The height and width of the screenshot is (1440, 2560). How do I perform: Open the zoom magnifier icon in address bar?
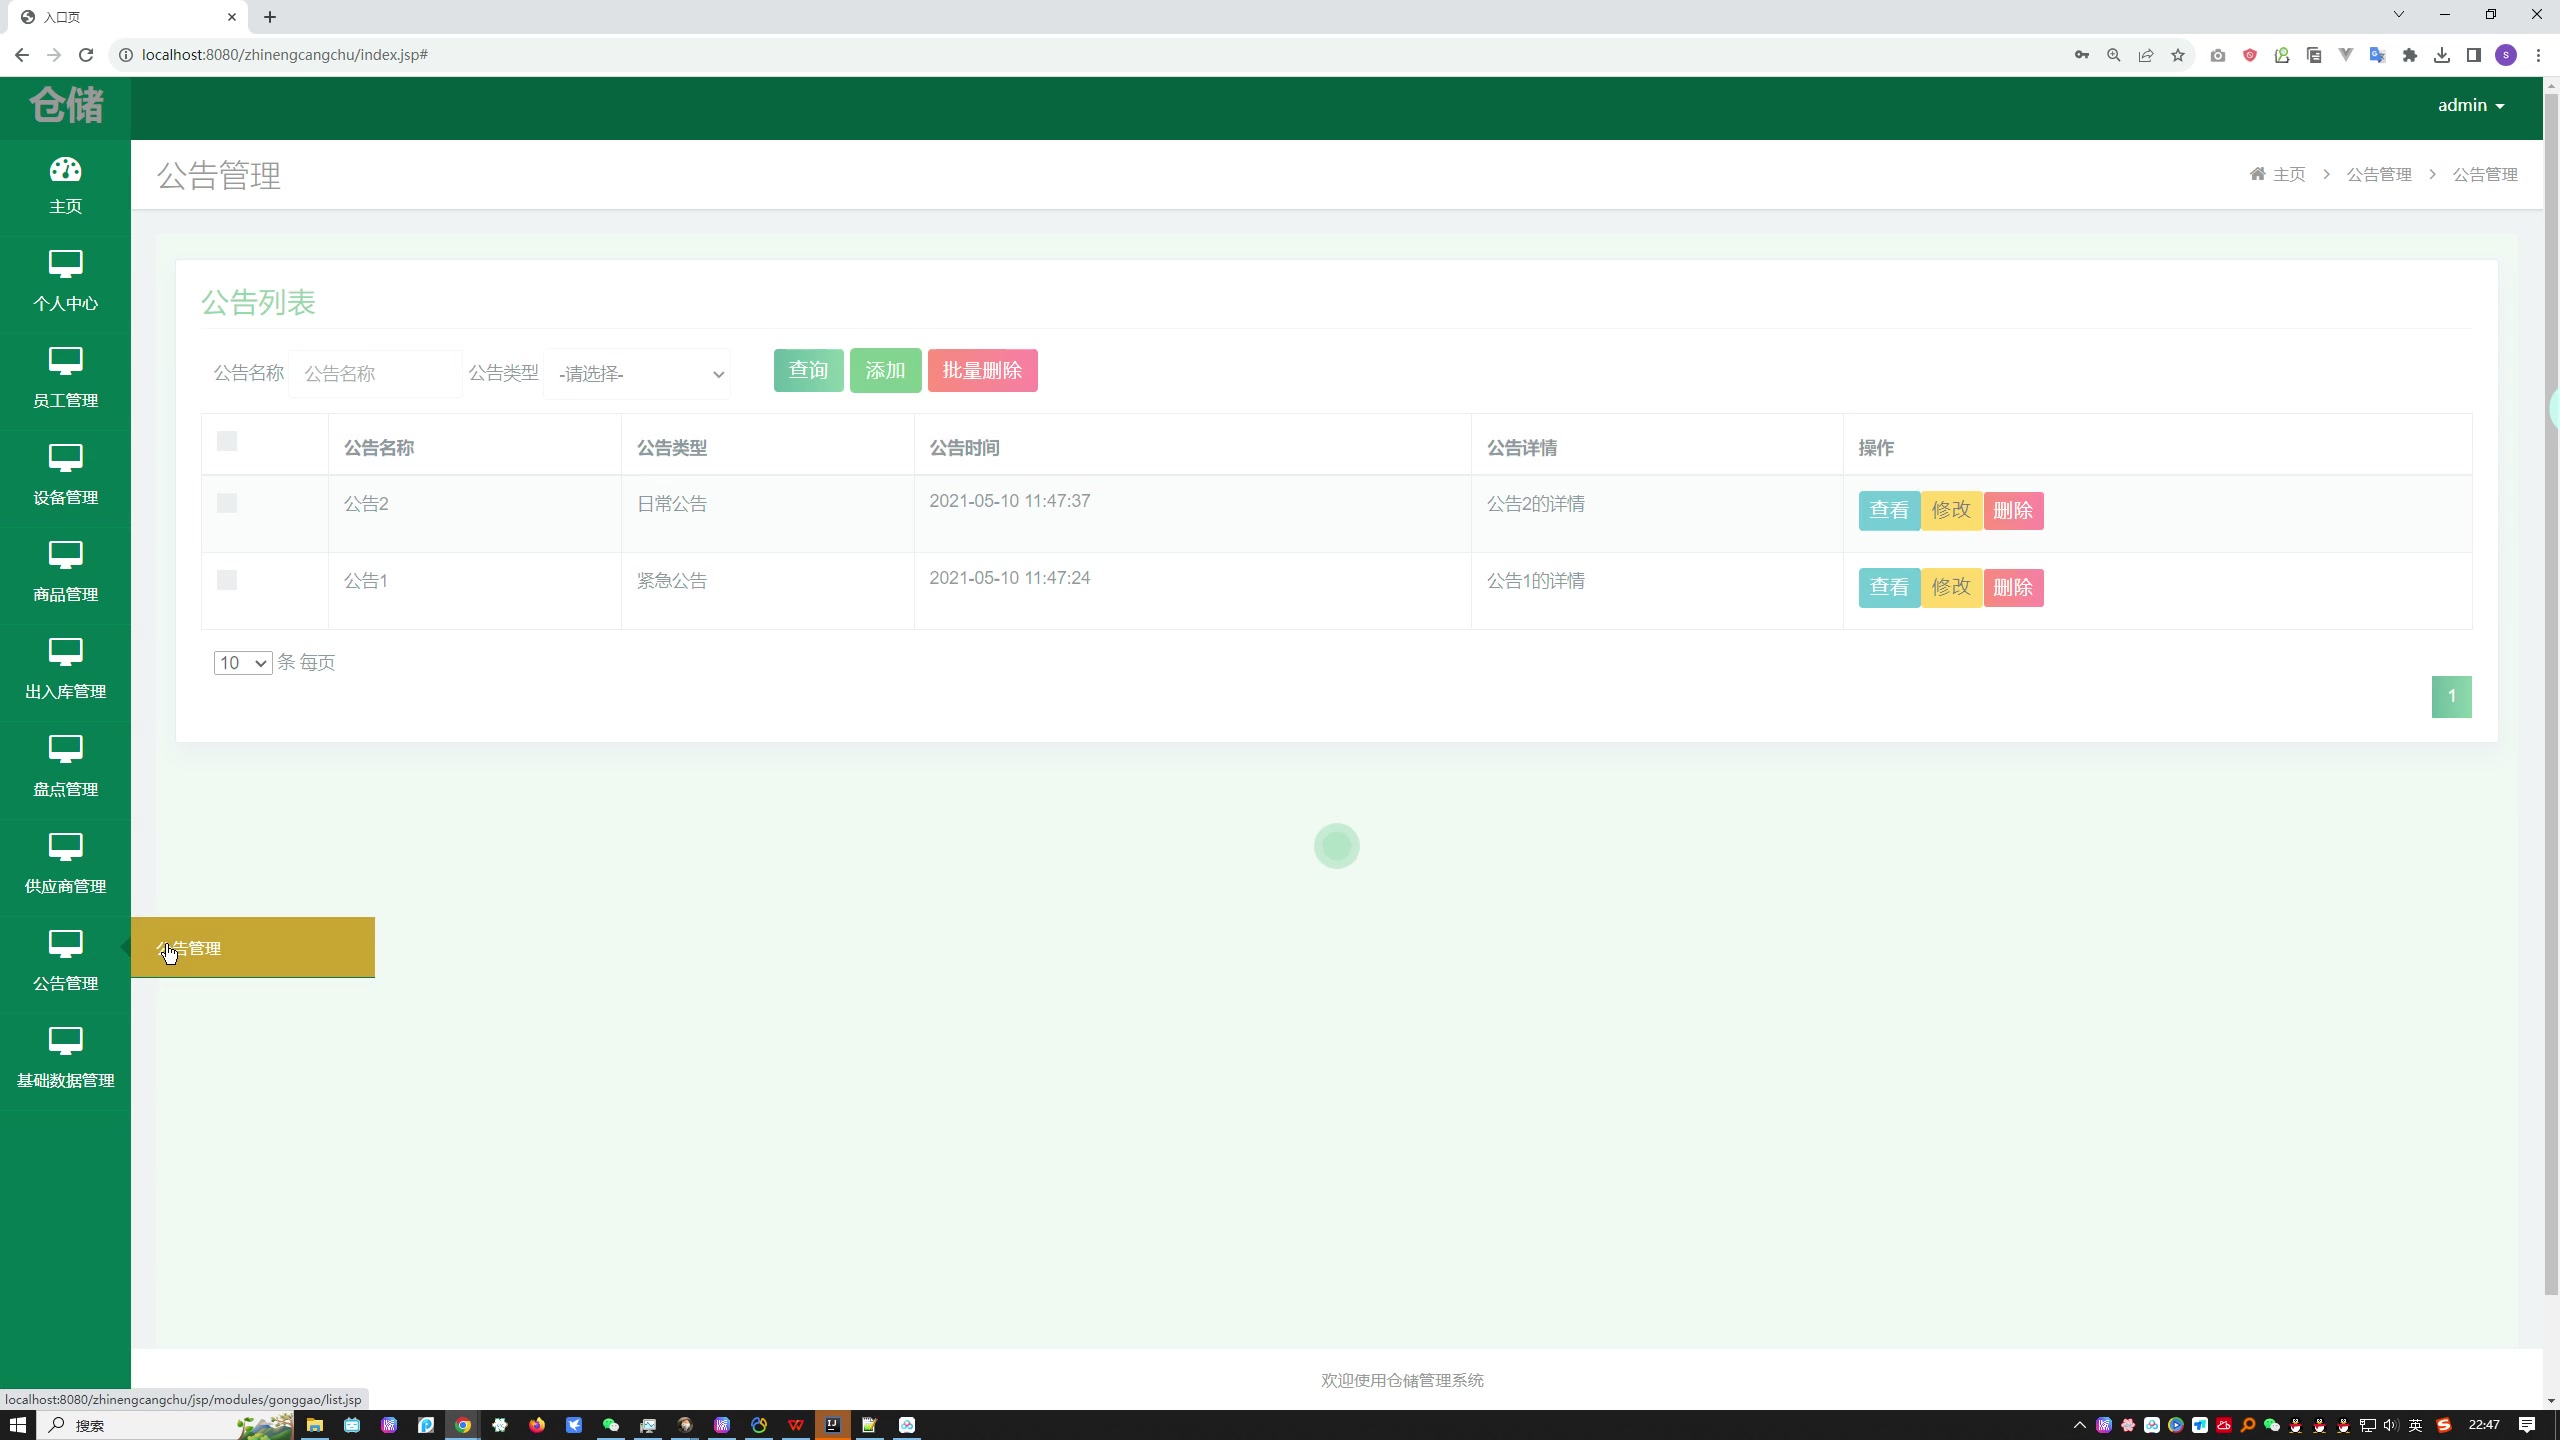[2114, 55]
